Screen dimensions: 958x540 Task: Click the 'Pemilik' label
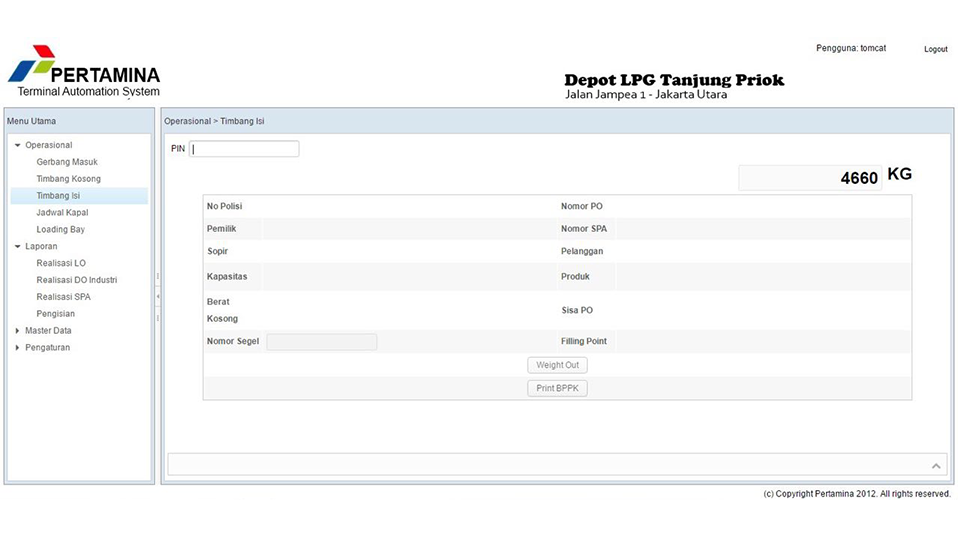tap(221, 229)
